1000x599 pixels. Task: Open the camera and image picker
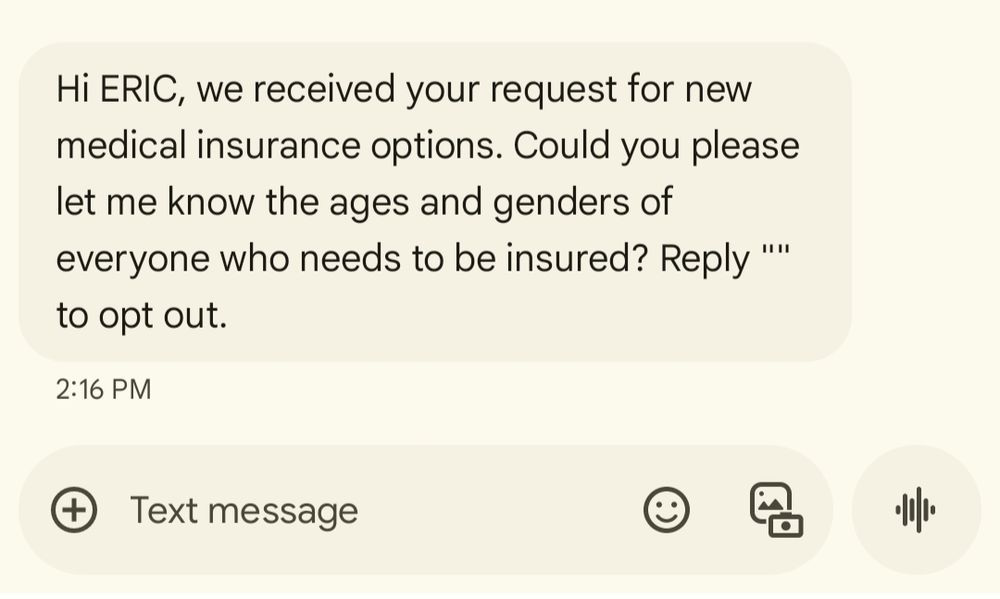[x=778, y=510]
